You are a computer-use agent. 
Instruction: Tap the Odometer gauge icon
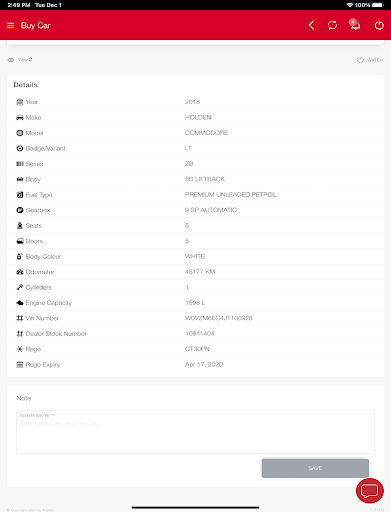point(20,272)
